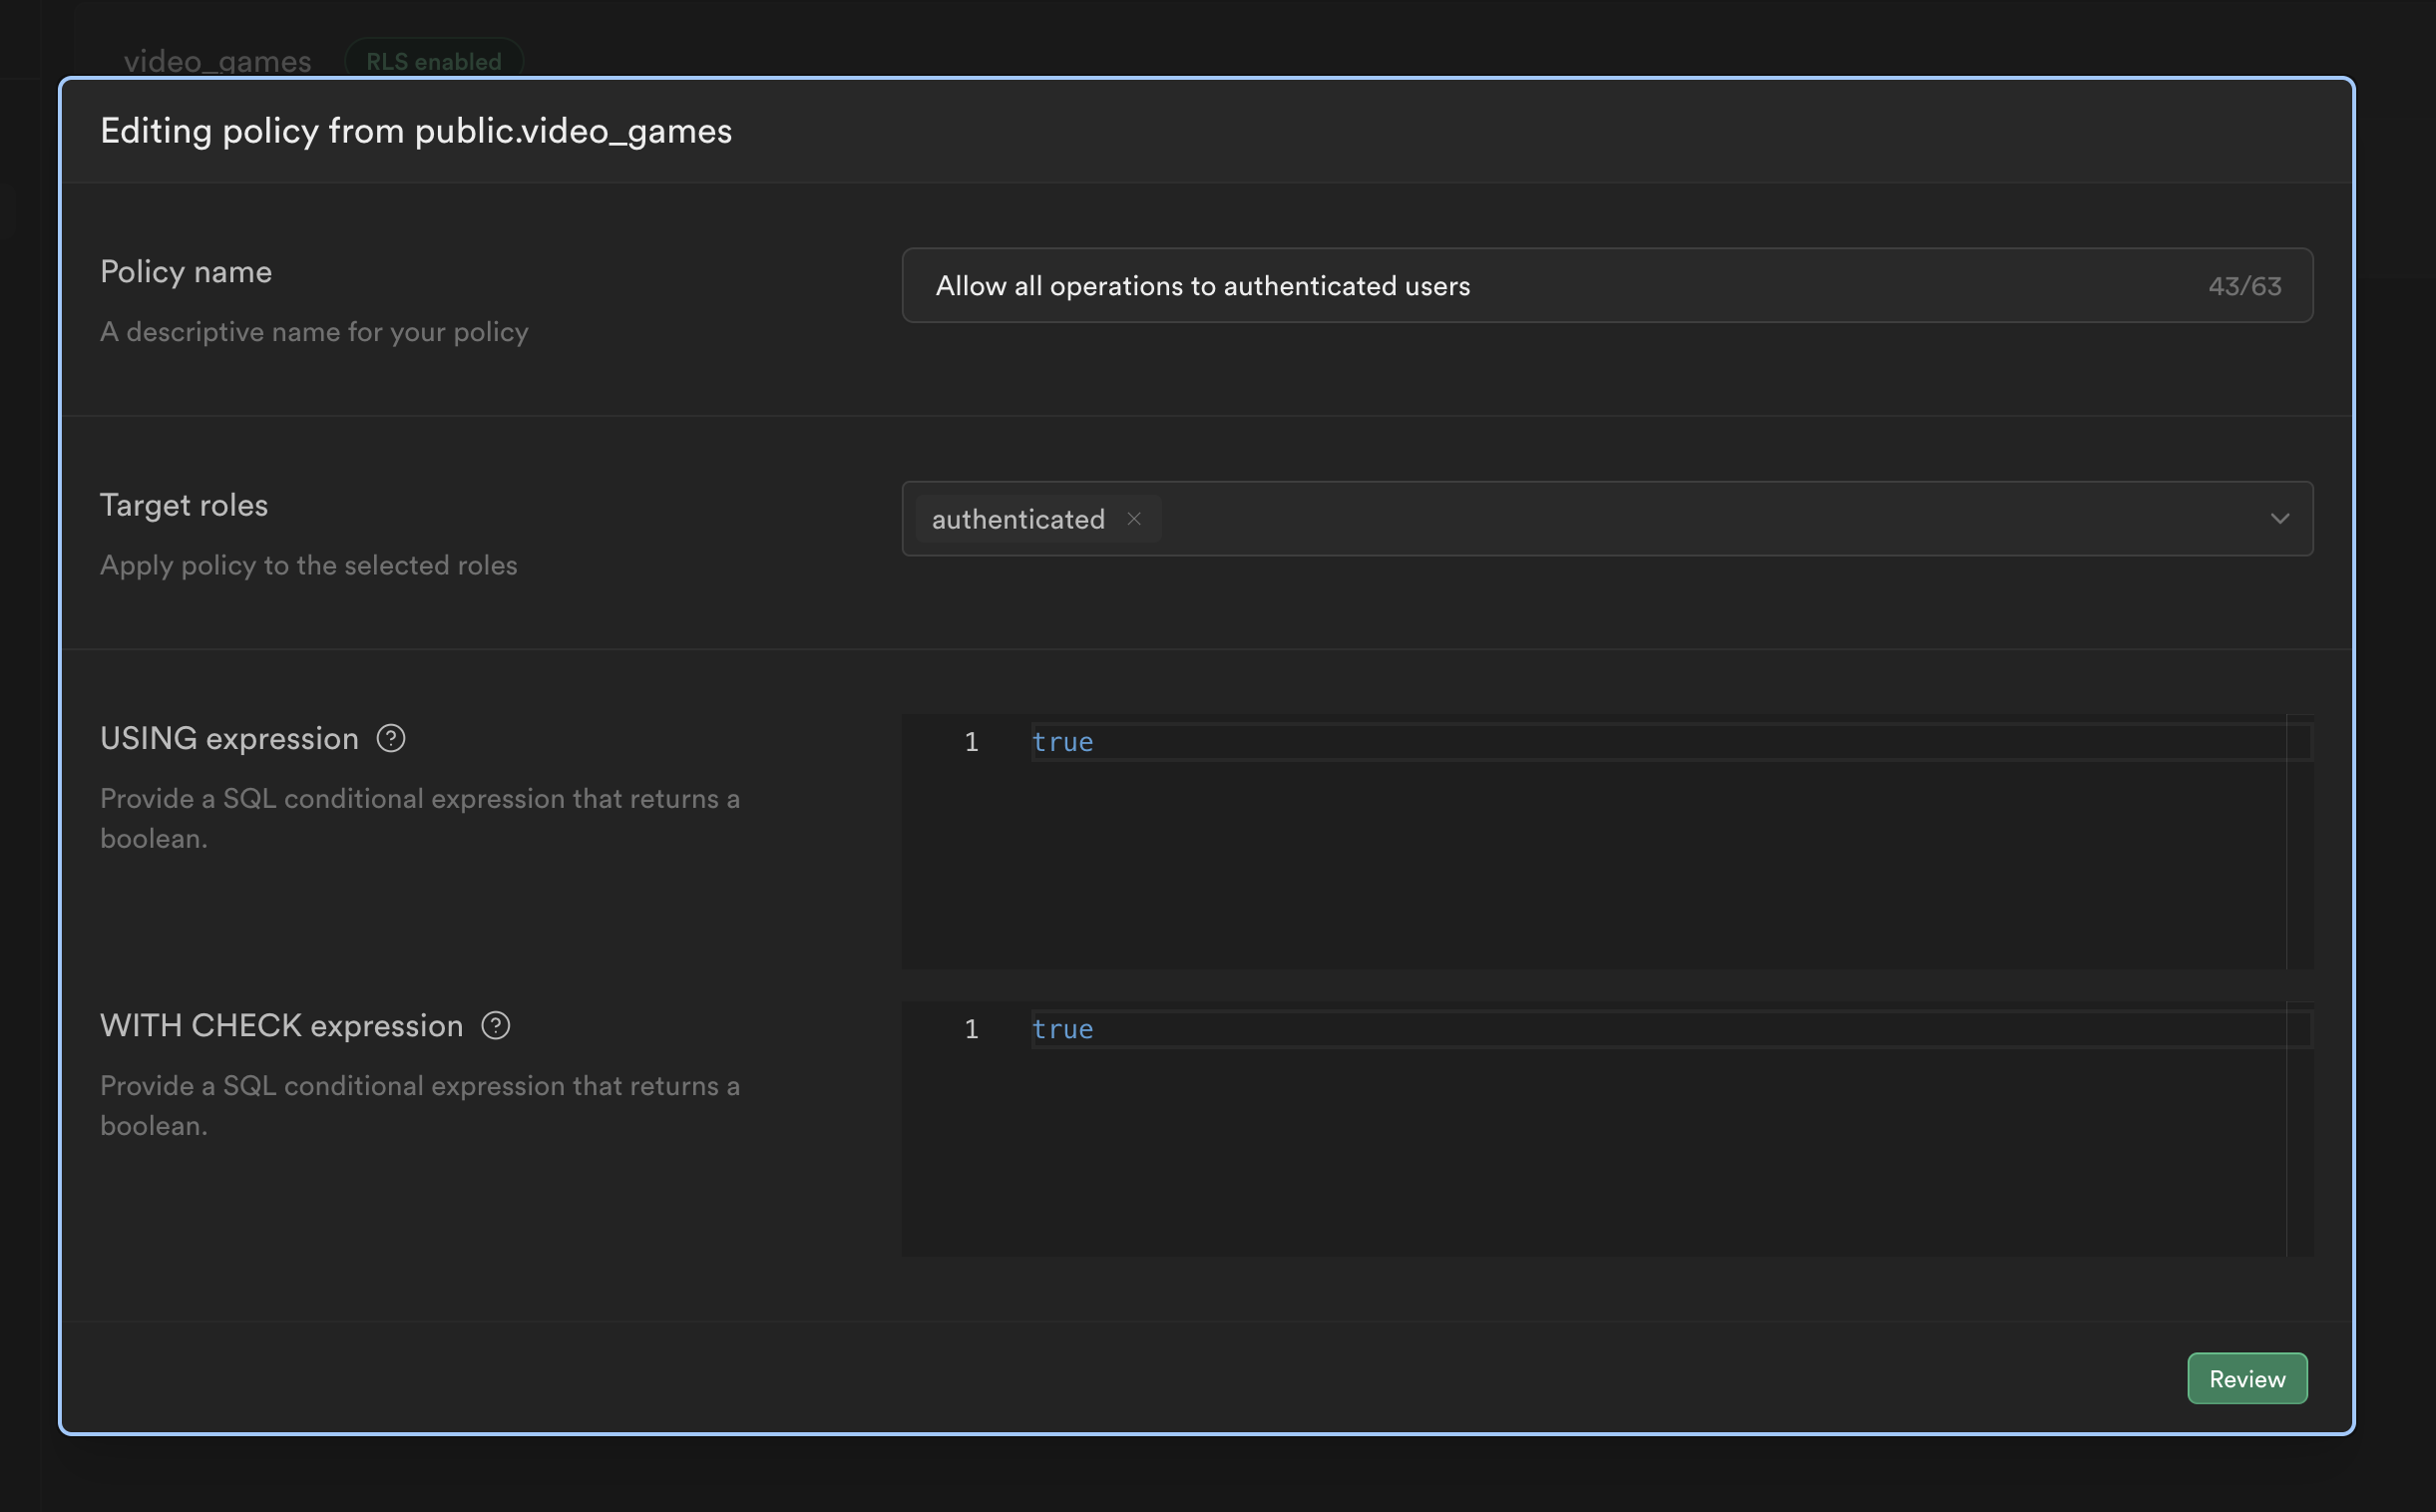The height and width of the screenshot is (1512, 2436).
Task: Click the RLS enabled badge
Action: pyautogui.click(x=433, y=60)
